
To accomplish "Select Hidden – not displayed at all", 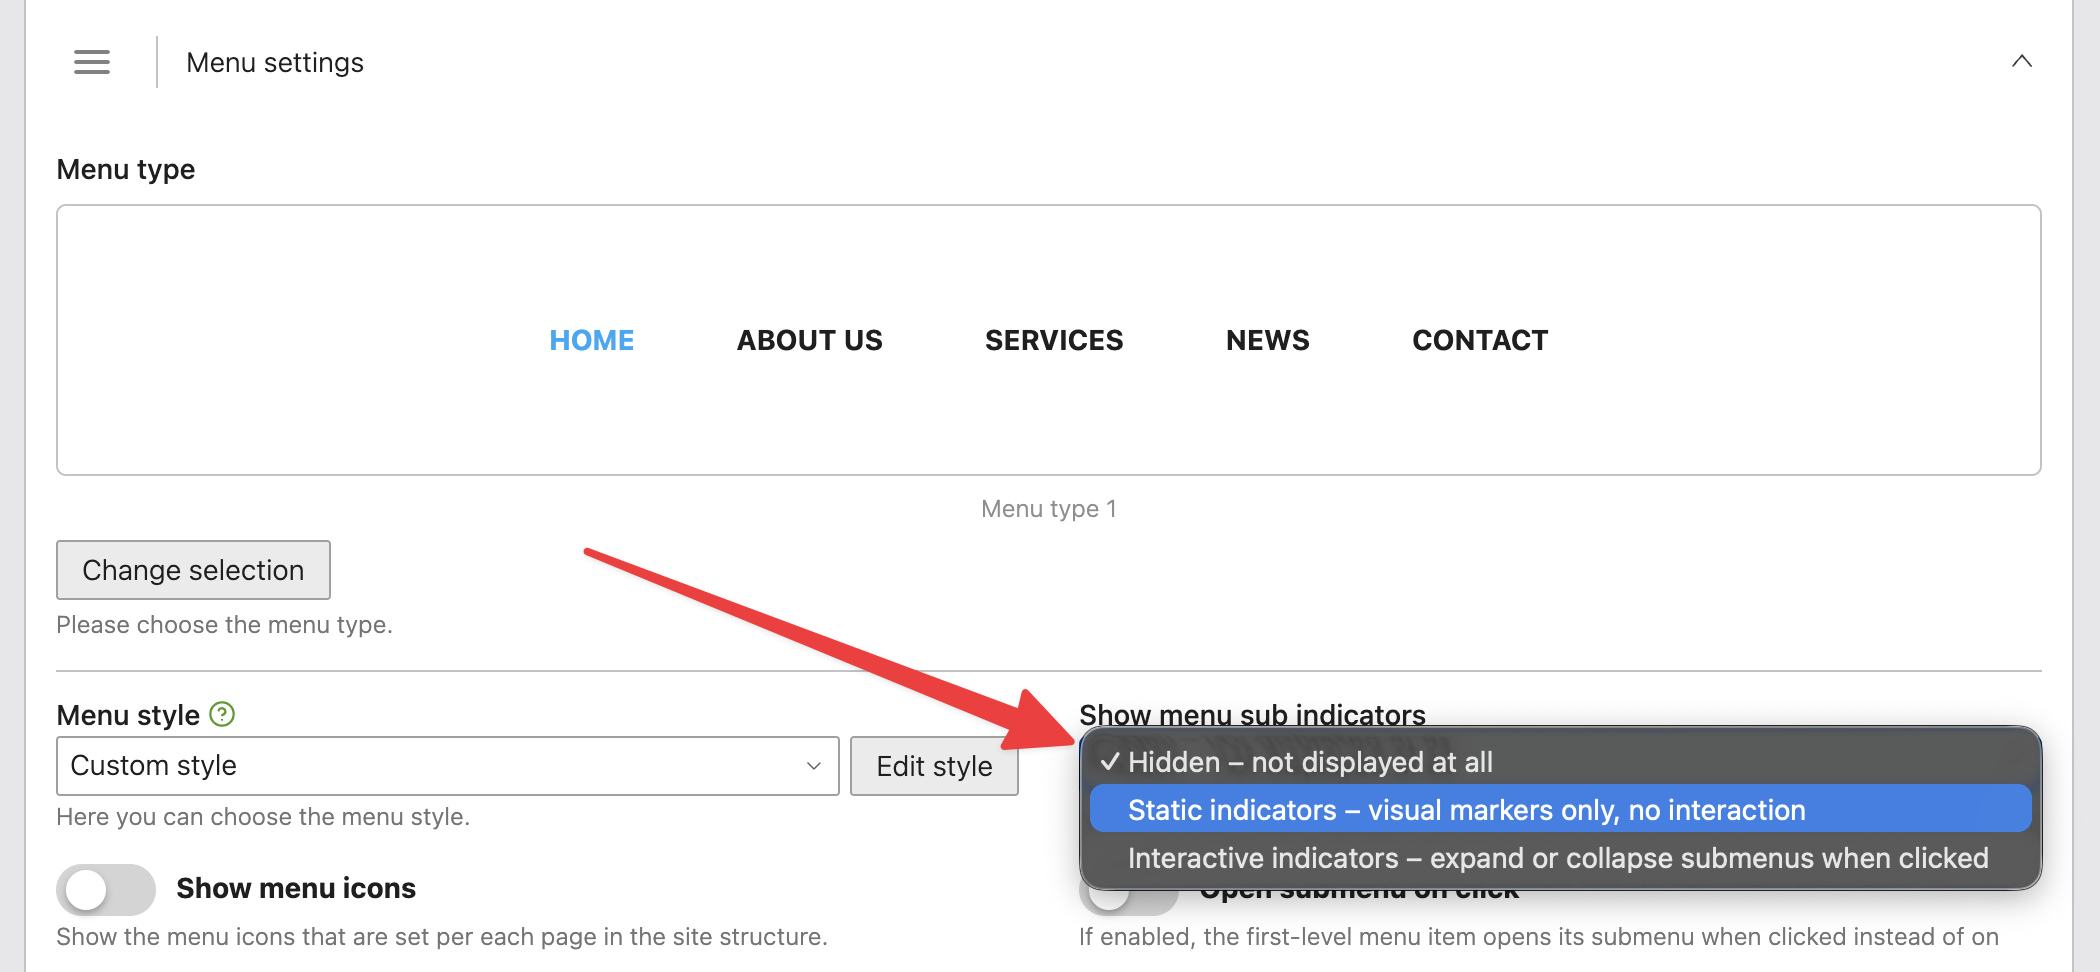I will 1310,763.
